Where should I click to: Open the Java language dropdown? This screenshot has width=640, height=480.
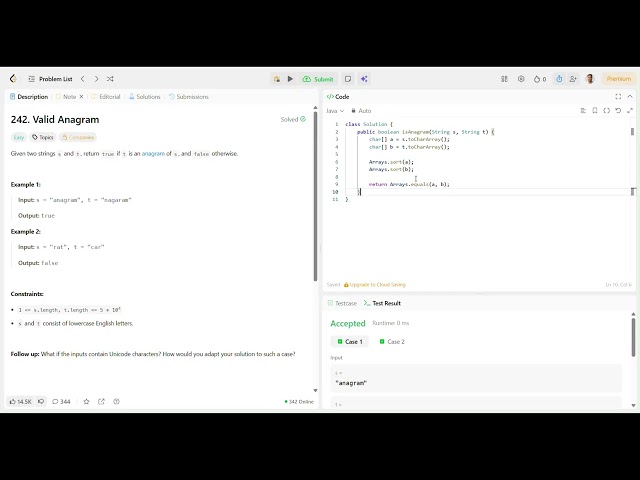(x=335, y=111)
